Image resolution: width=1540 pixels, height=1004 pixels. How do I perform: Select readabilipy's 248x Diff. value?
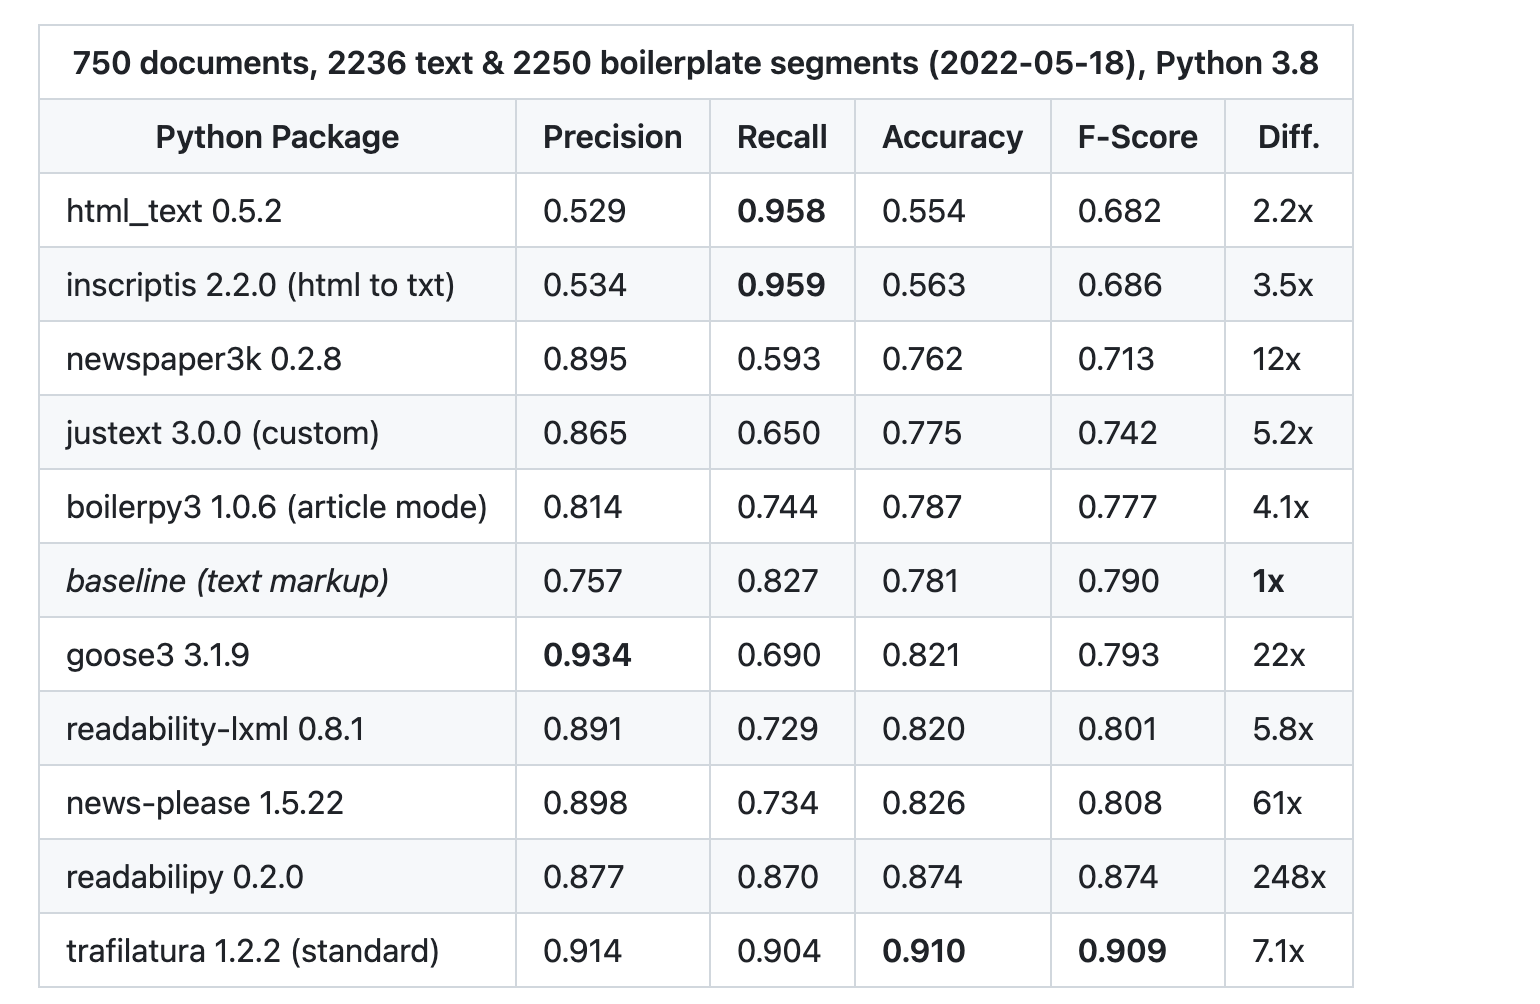point(1289,877)
